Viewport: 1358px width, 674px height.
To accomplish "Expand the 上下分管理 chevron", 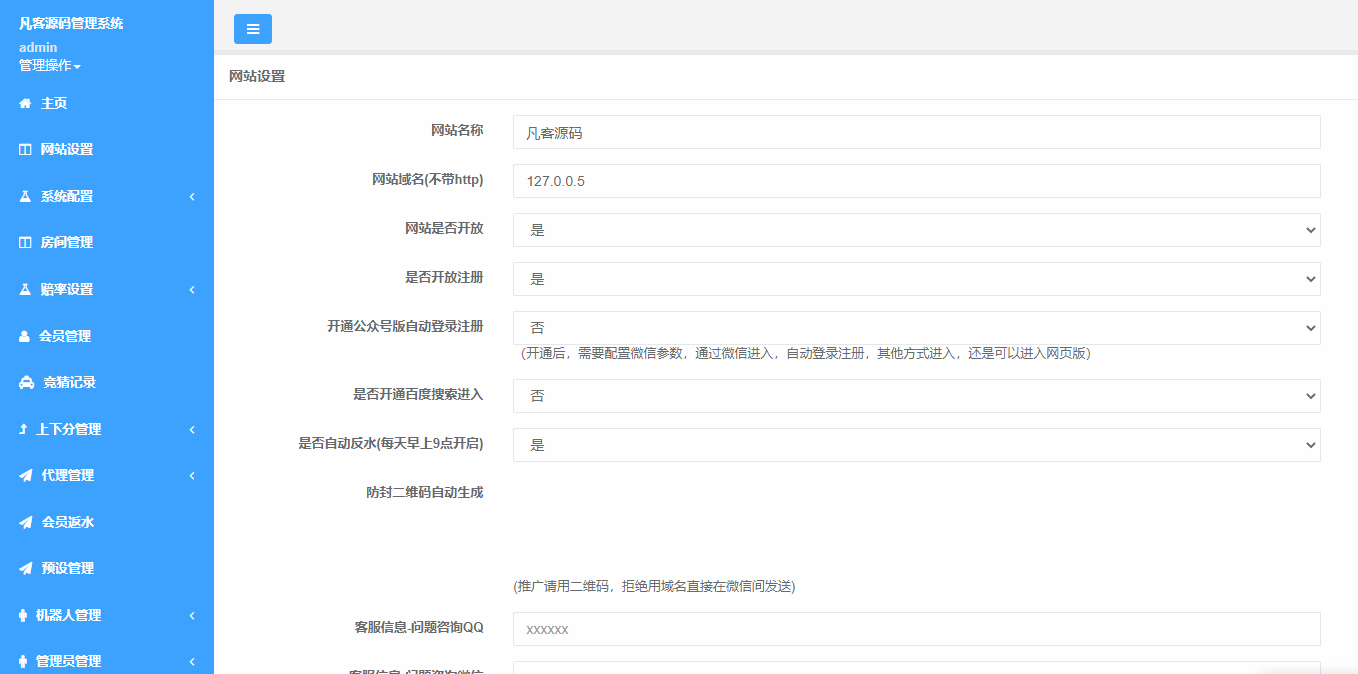I will (x=192, y=430).
